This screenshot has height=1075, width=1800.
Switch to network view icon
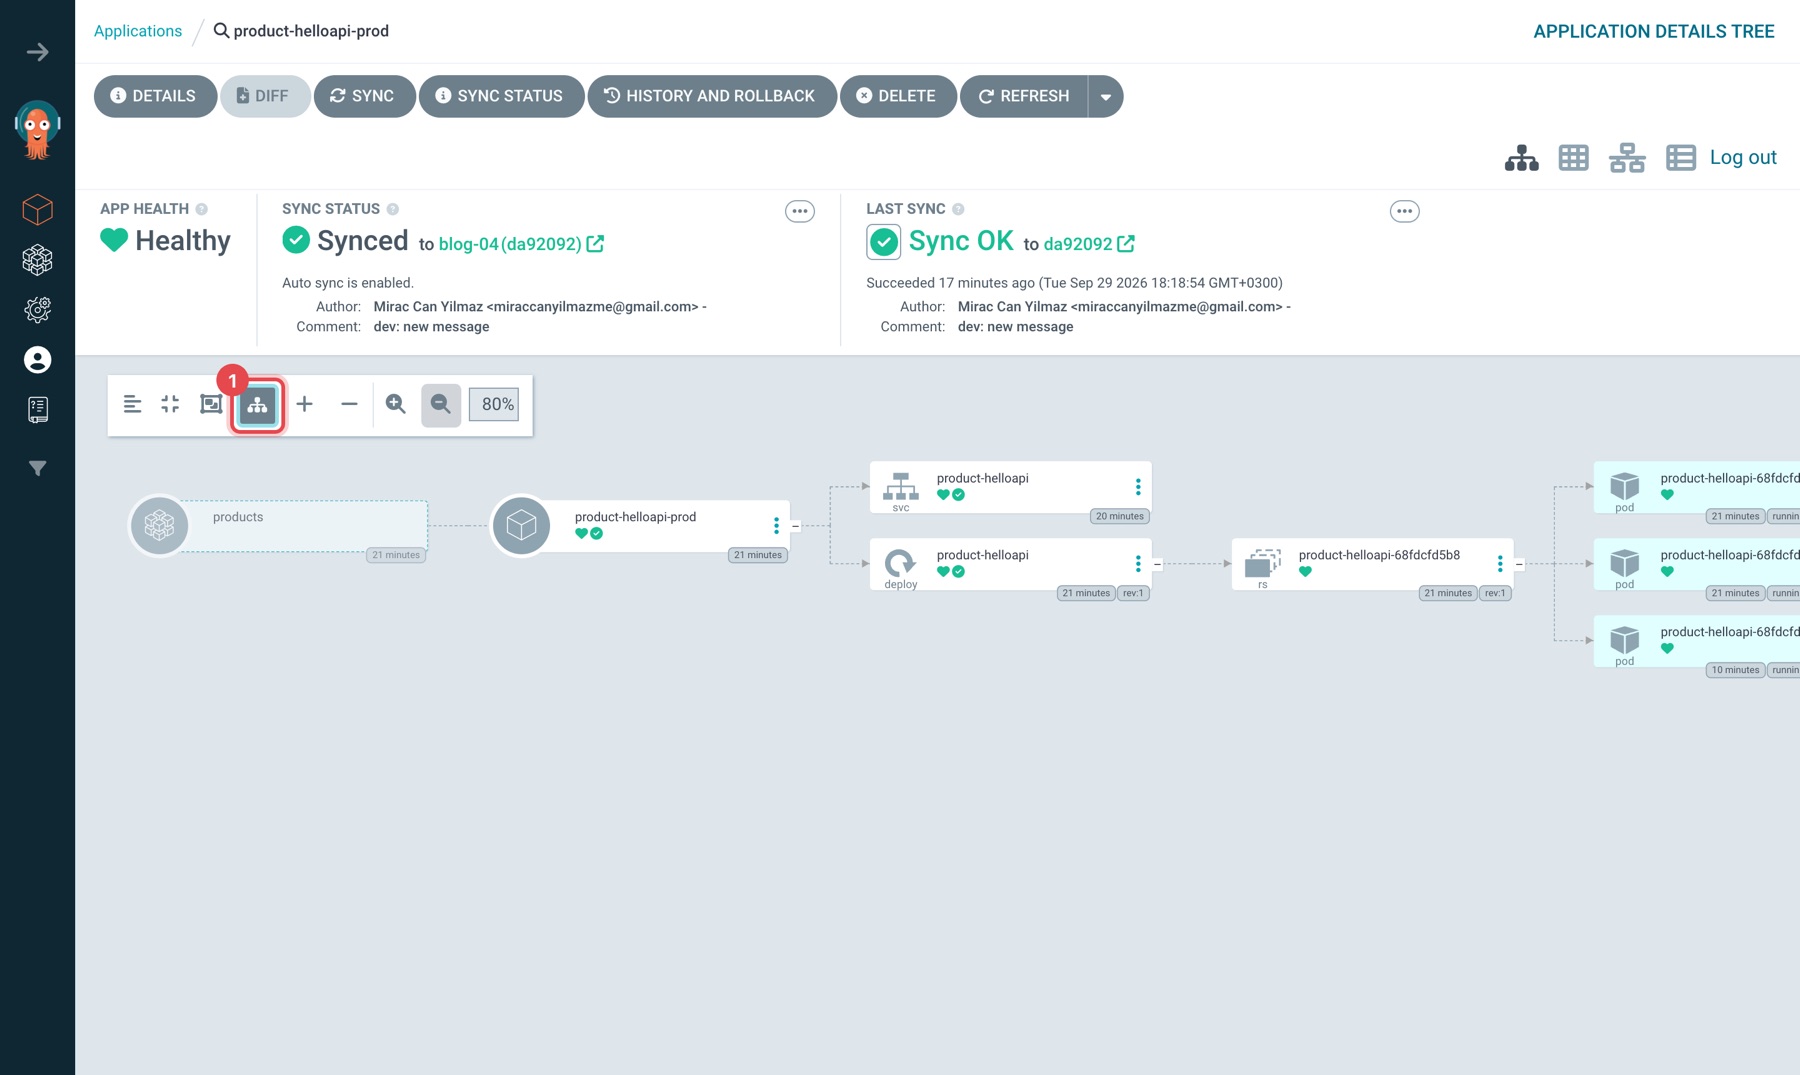click(x=1627, y=158)
